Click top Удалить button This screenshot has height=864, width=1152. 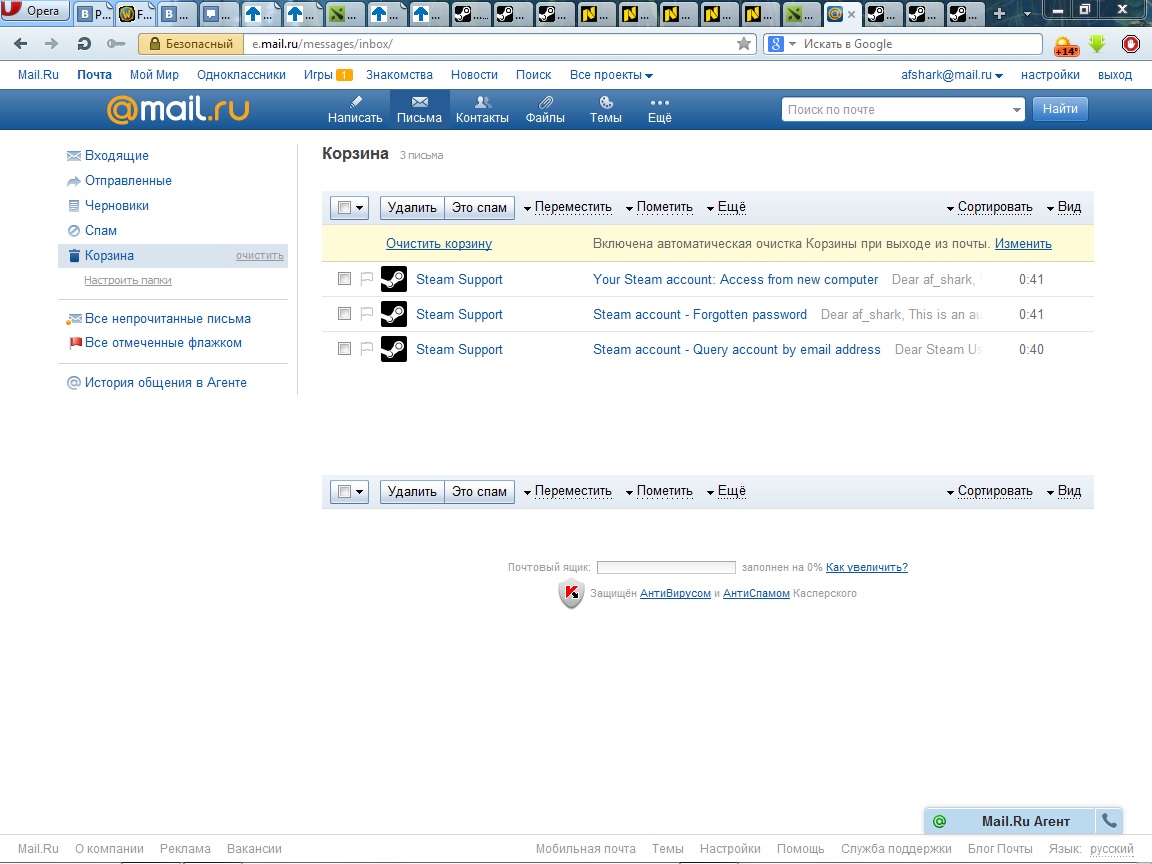tap(412, 208)
